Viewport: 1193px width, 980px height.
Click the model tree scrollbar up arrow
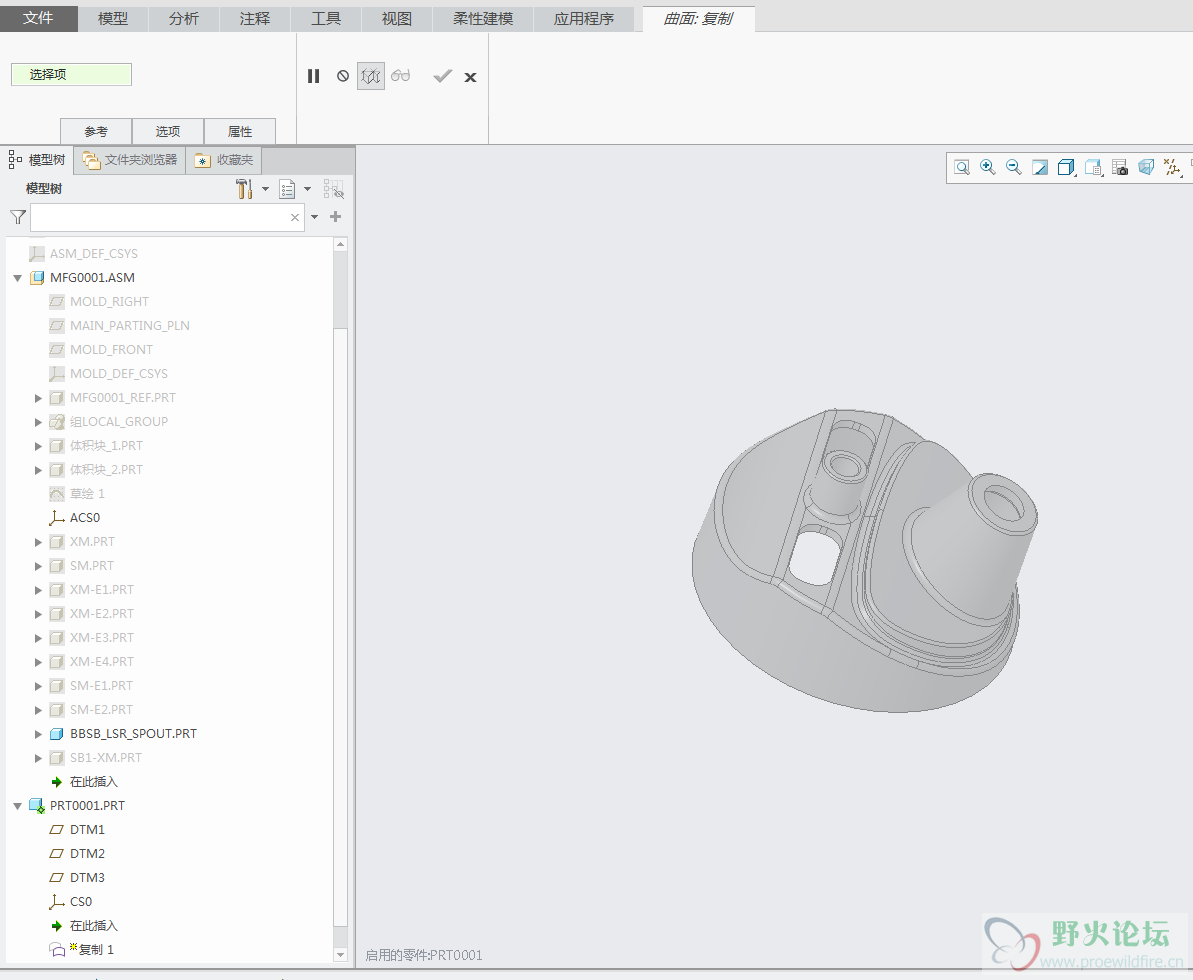[340, 244]
